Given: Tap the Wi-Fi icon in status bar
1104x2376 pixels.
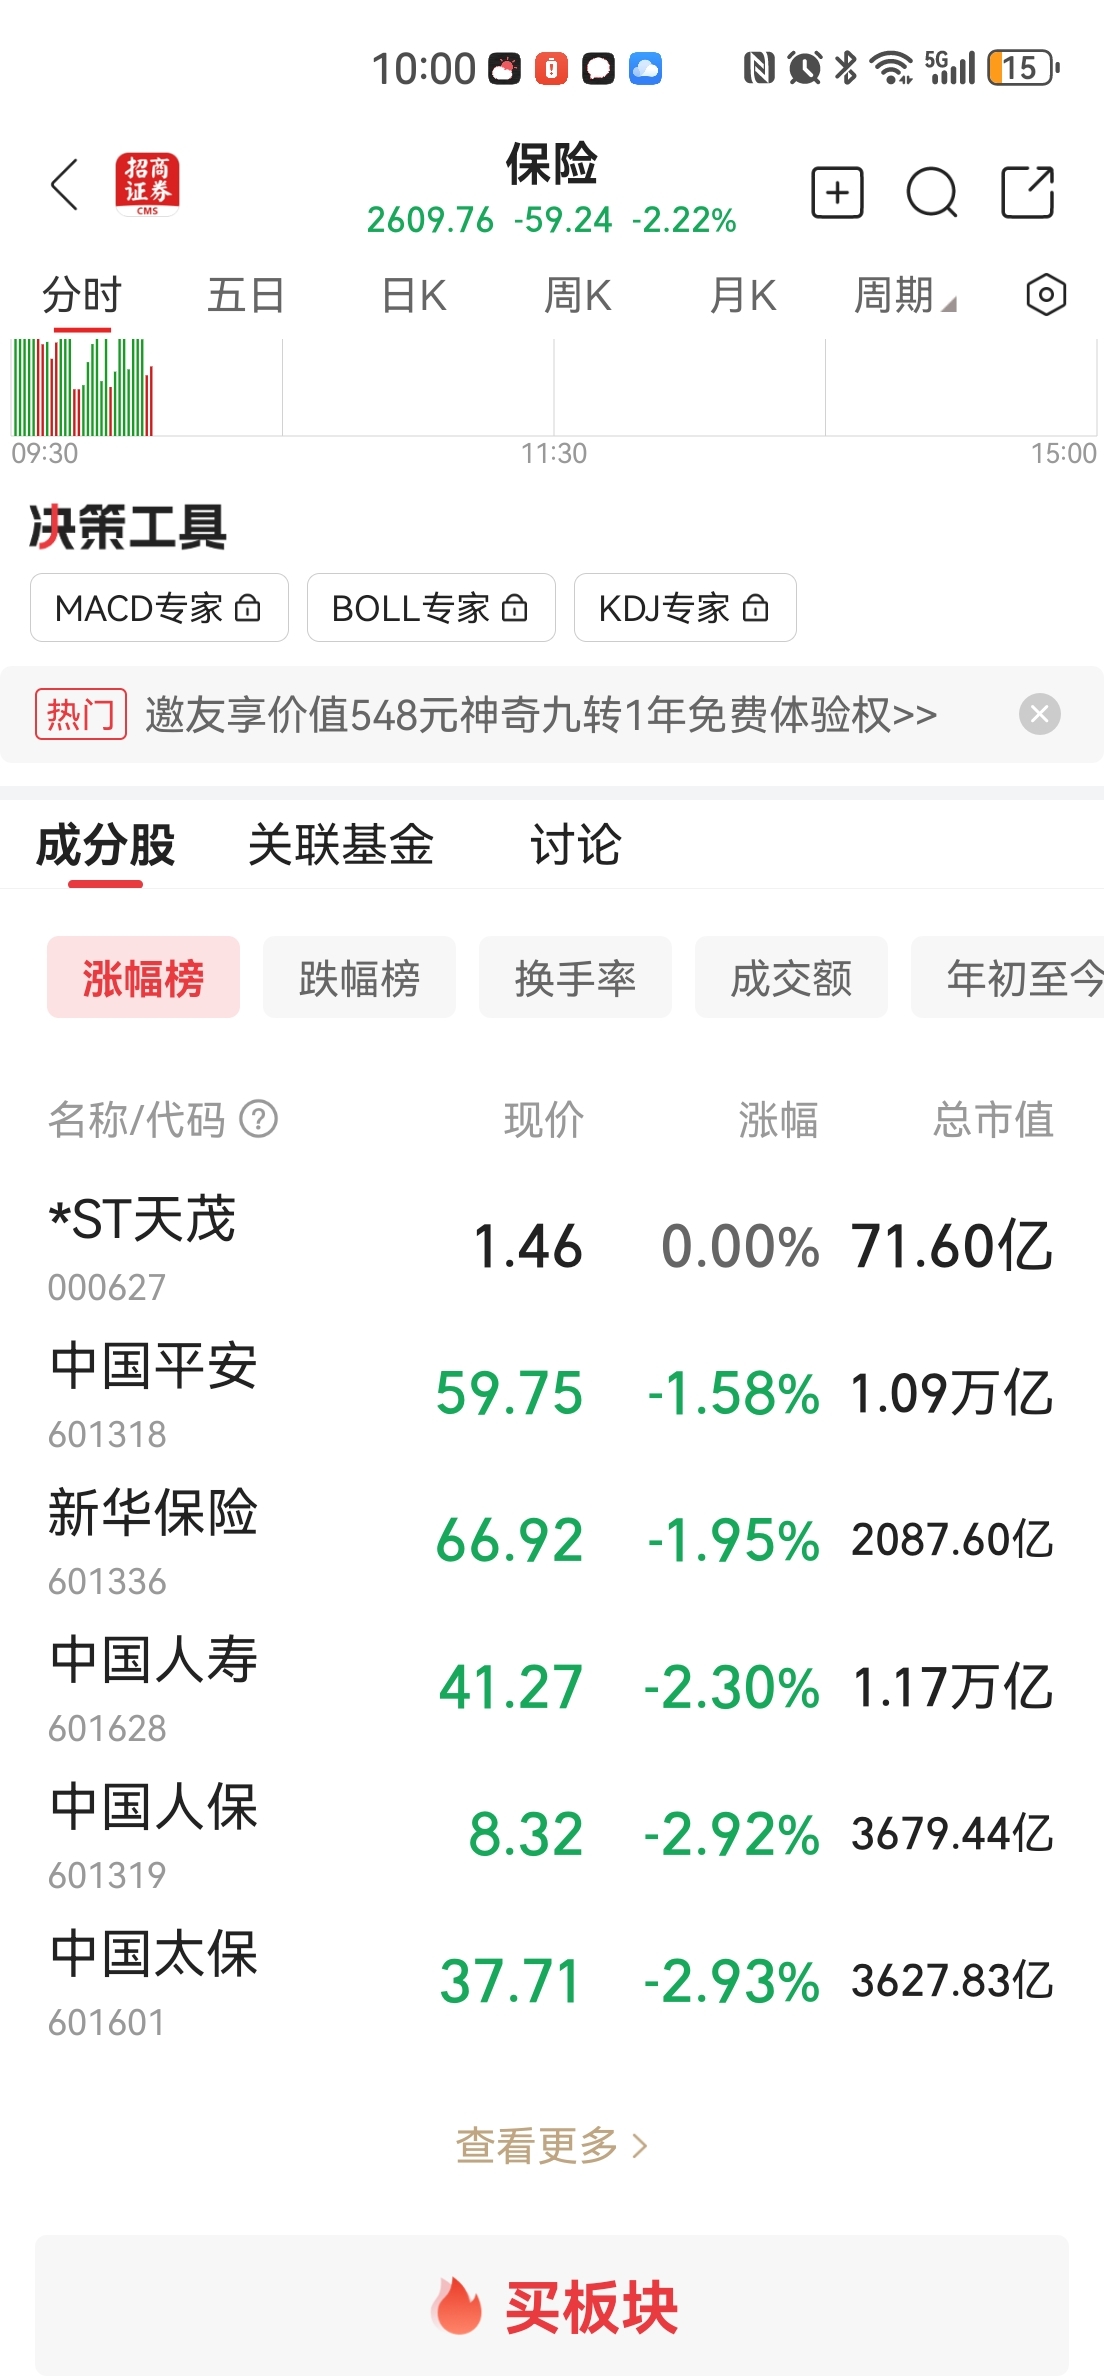Looking at the screenshot, I should point(890,68).
